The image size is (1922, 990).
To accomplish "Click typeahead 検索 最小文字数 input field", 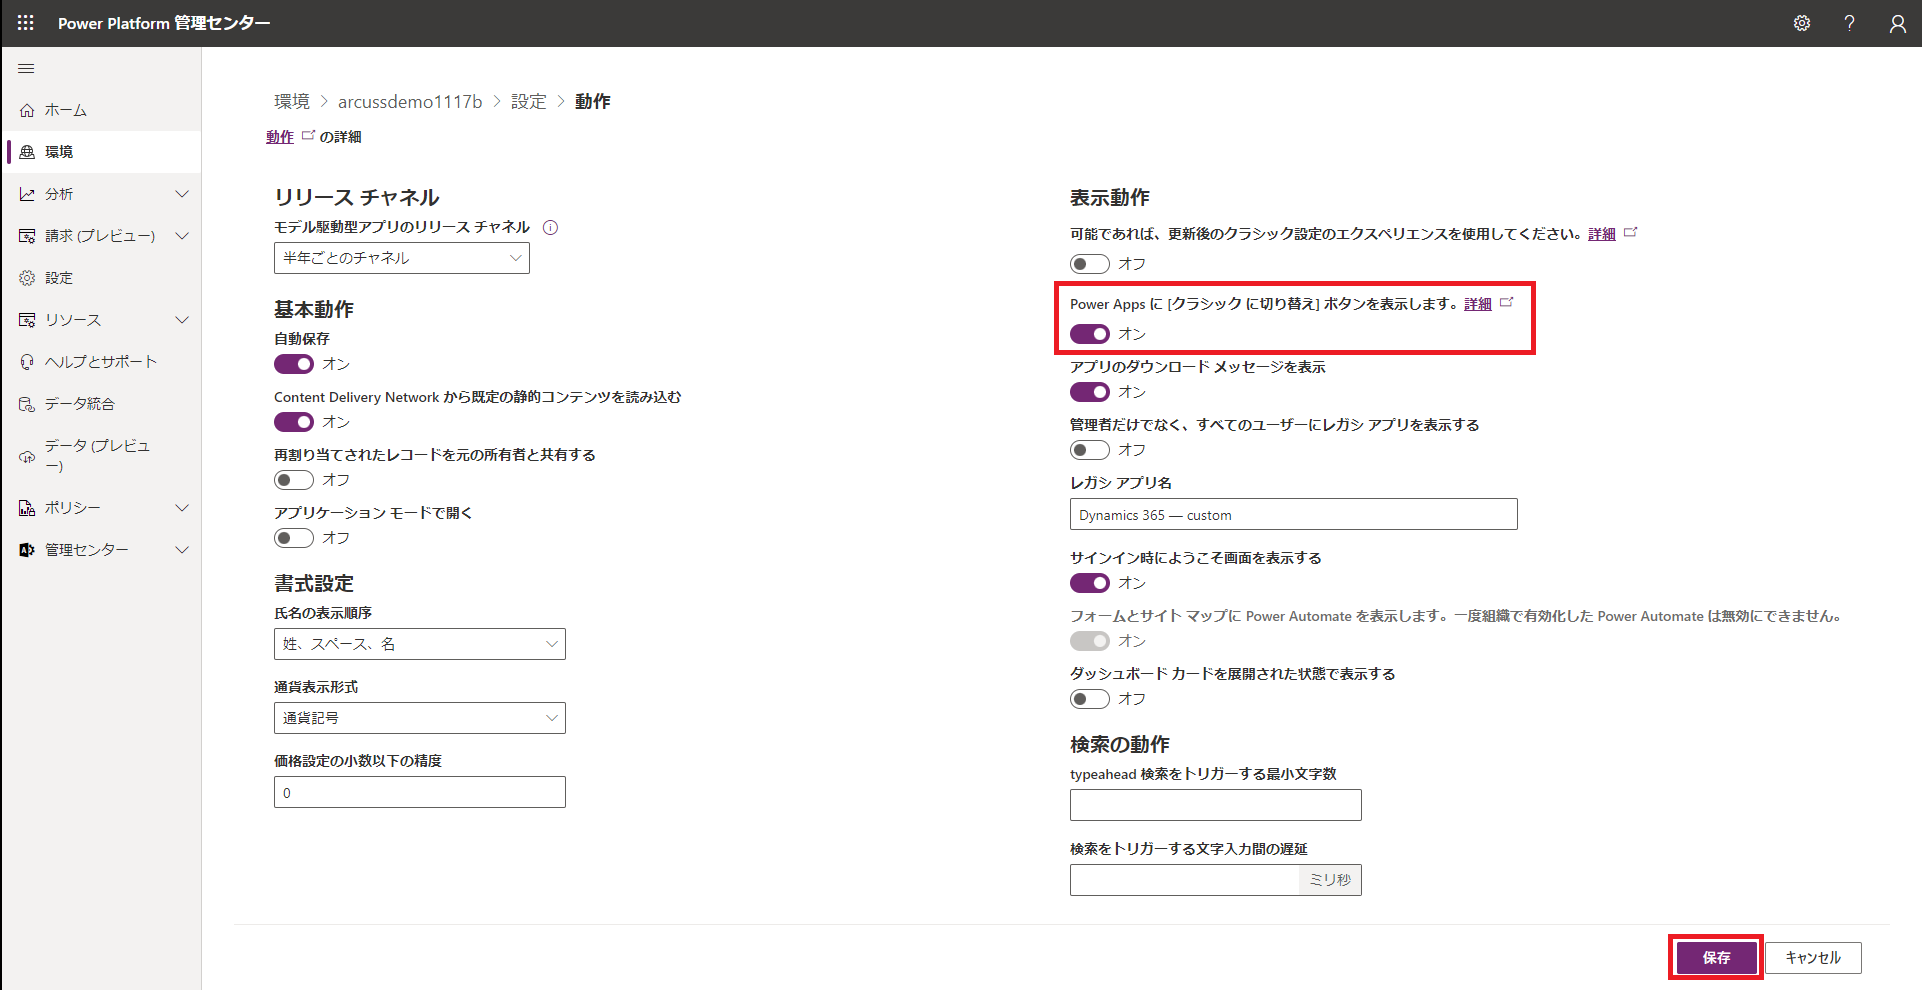I will (1216, 805).
